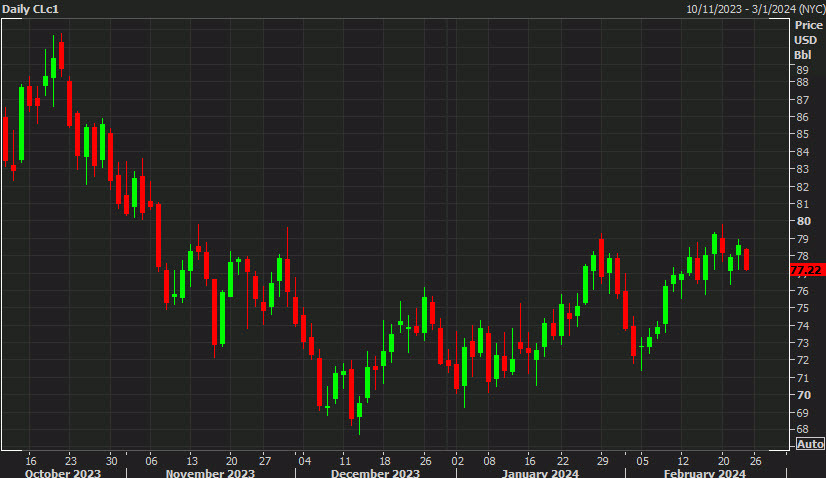Click the November 2023 month label
826x478 pixels.
click(x=210, y=473)
